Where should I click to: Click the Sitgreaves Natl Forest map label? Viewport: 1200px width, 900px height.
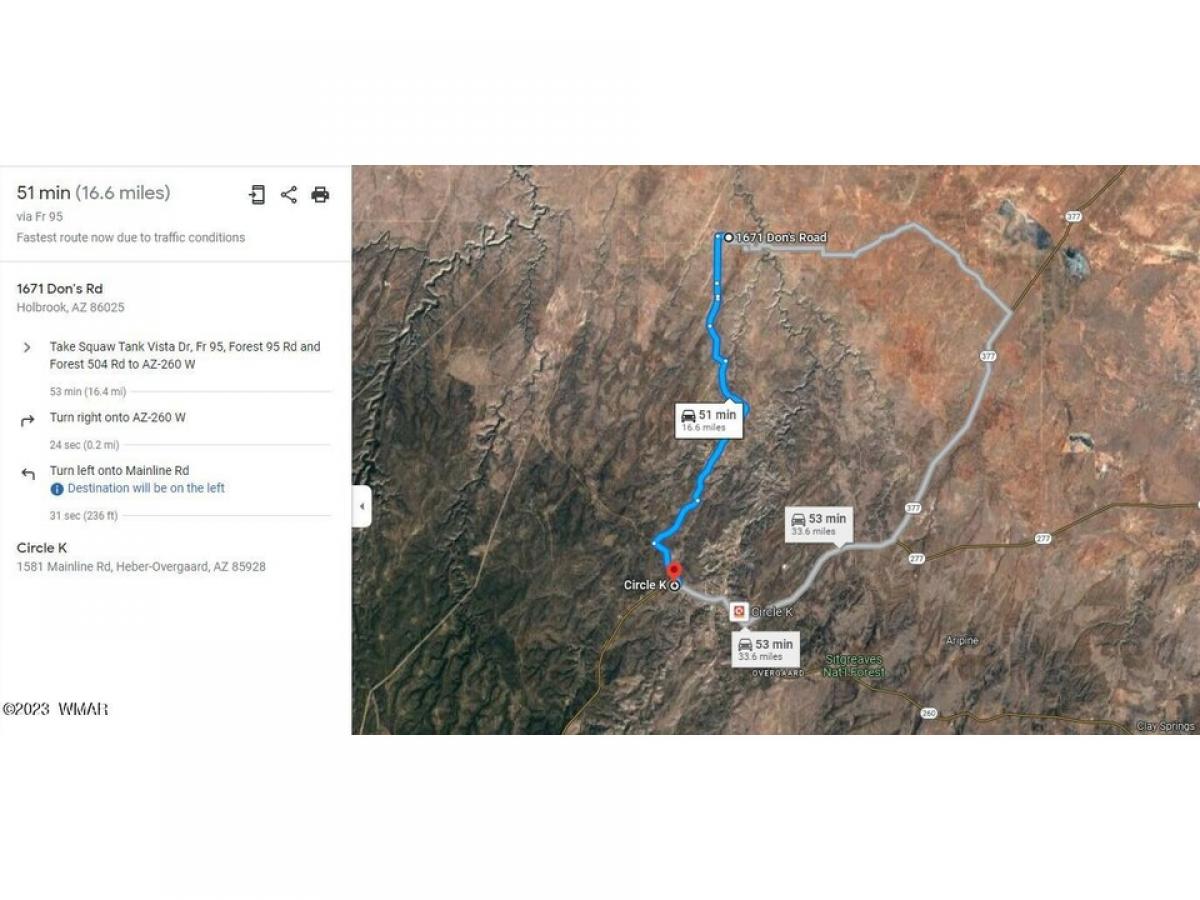(855, 665)
